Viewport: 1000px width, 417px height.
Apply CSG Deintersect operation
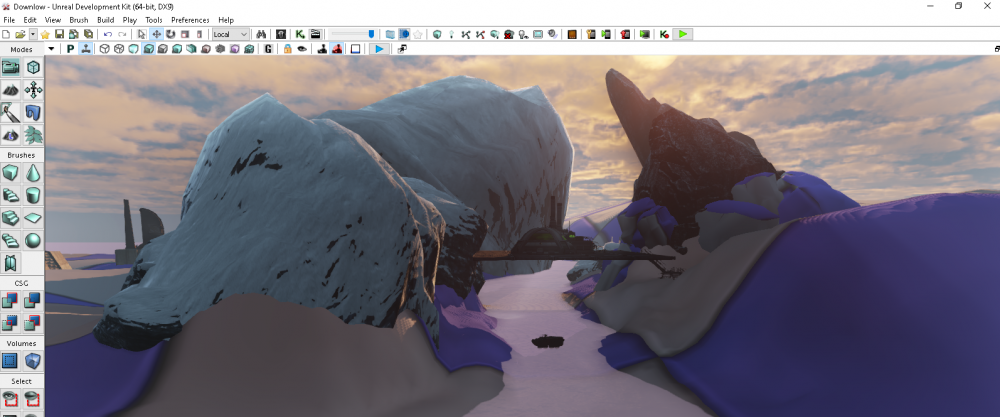pyautogui.click(x=33, y=323)
